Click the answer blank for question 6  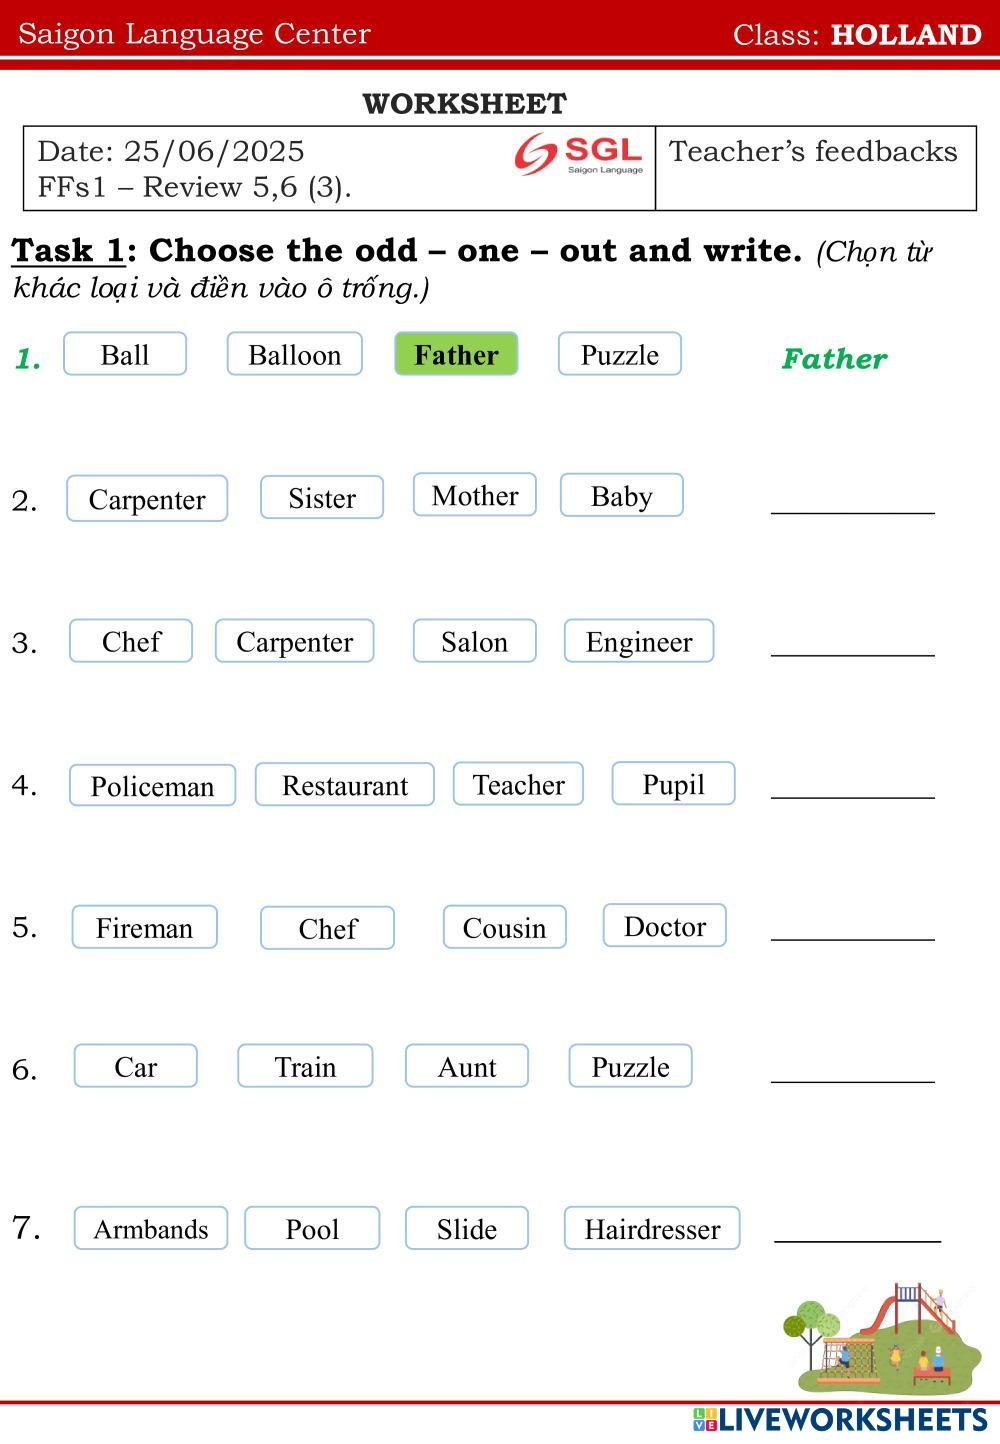[x=852, y=1068]
